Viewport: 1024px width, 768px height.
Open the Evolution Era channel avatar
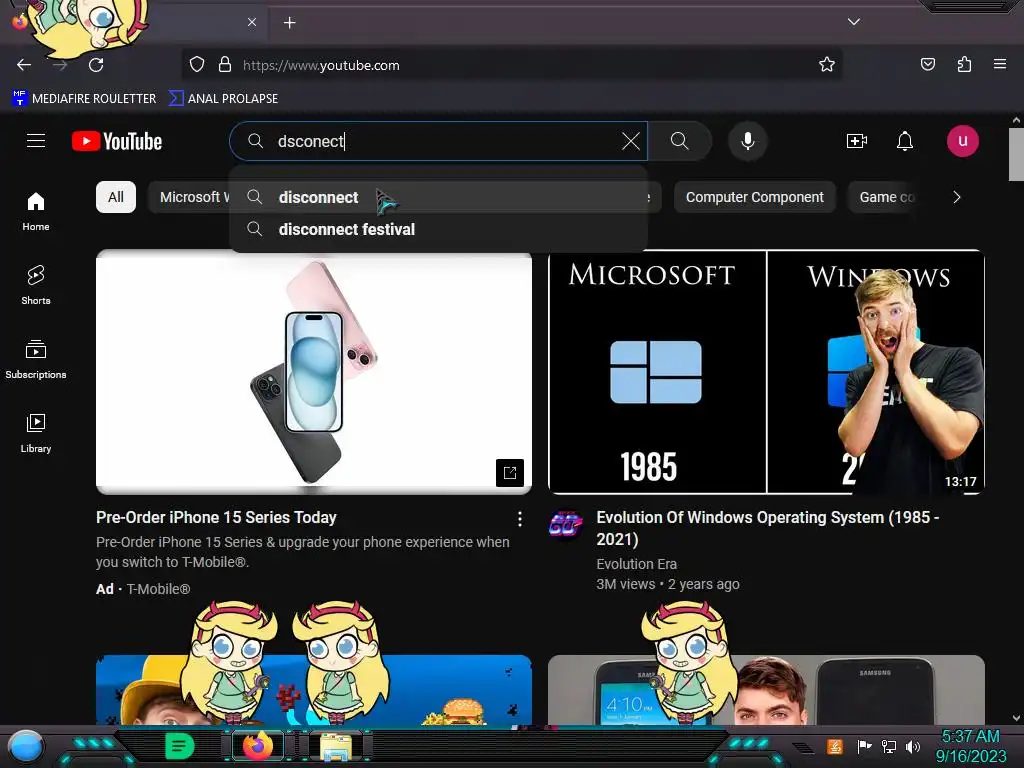pyautogui.click(x=565, y=525)
